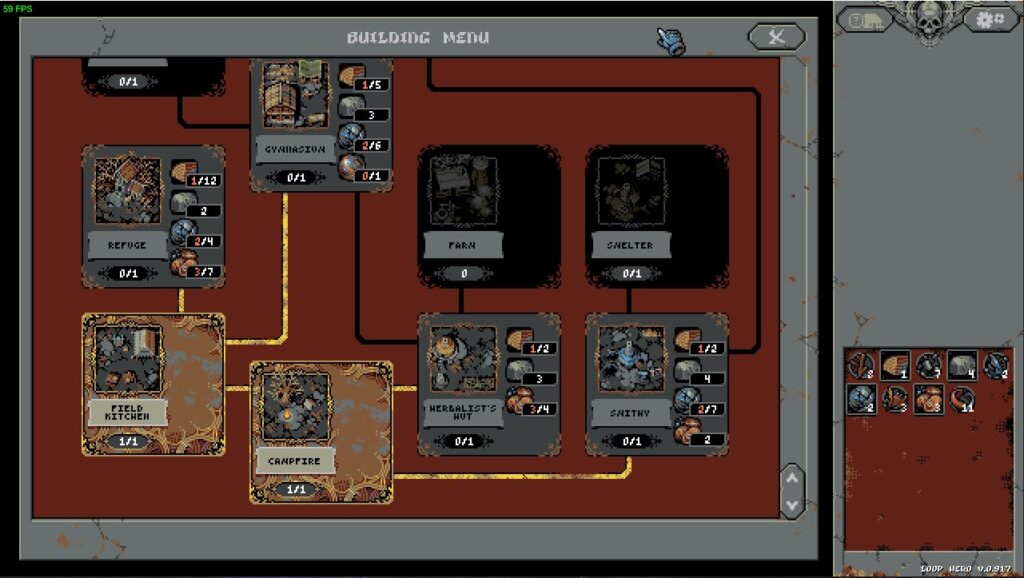Screen dimensions: 1024x578
Task: Select the blue metal ingot inventory item
Action: 861,399
